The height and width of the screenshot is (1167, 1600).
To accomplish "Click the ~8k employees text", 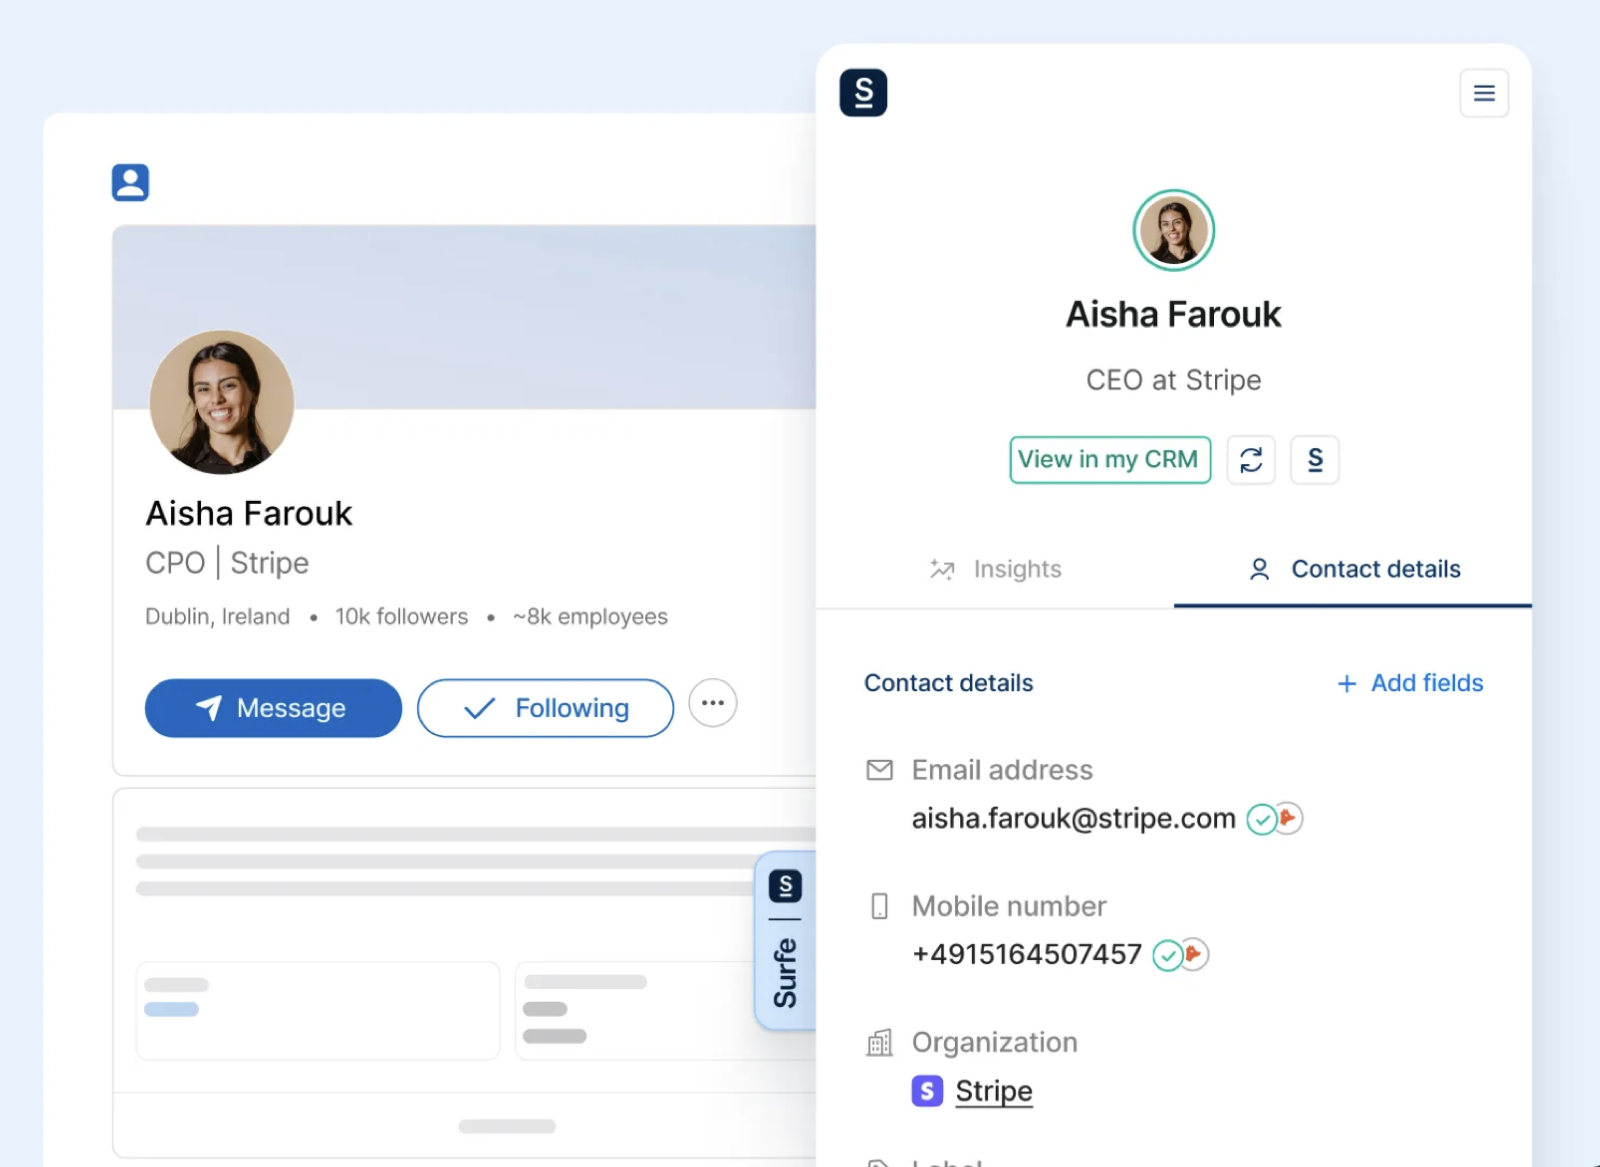I will 590,616.
